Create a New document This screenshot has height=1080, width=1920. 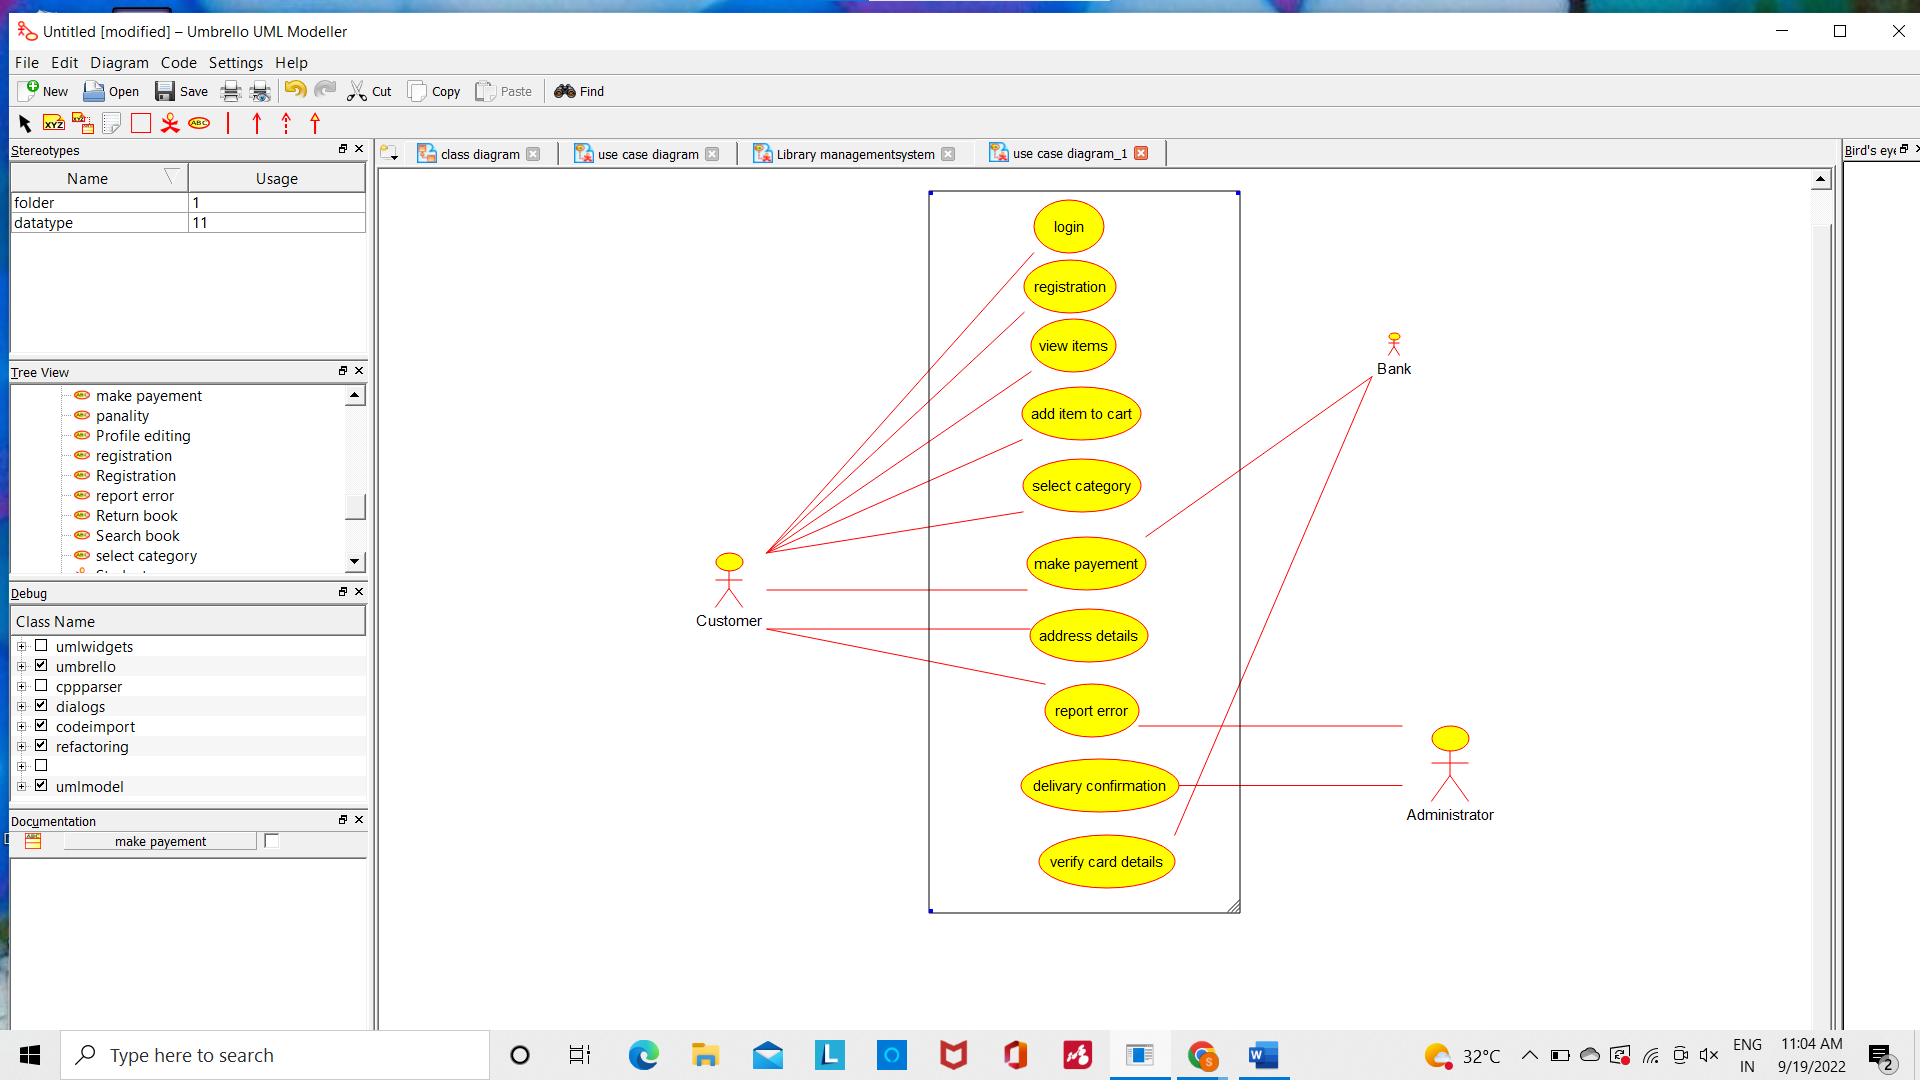tap(43, 91)
